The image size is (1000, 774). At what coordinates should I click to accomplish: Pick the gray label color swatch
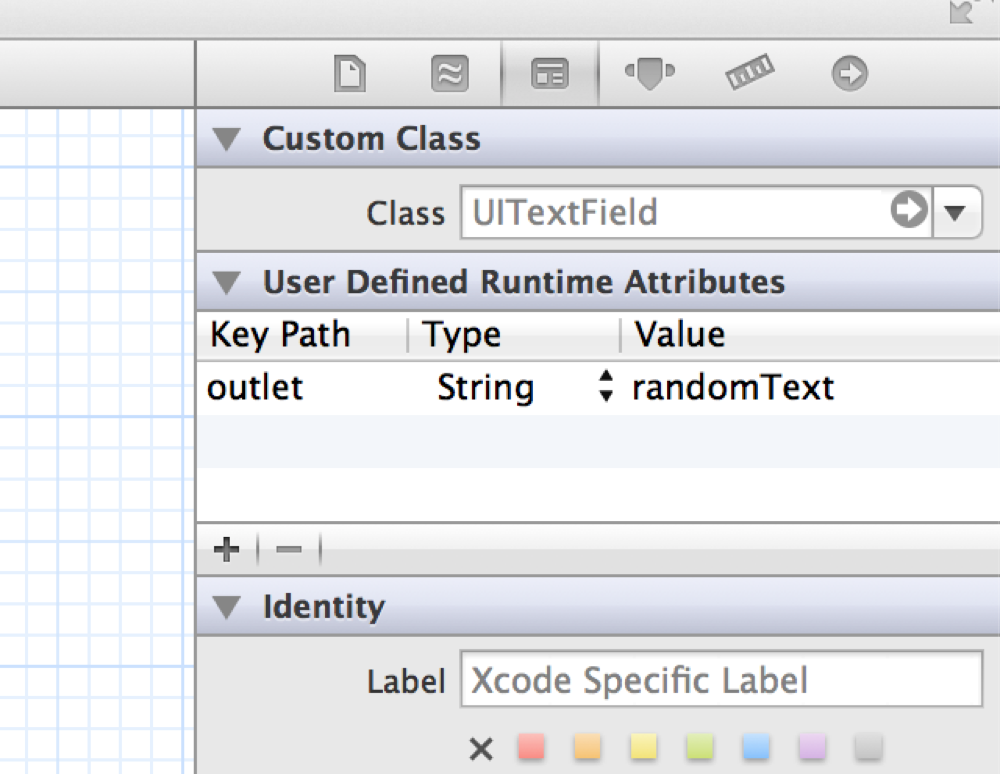pyautogui.click(x=868, y=747)
